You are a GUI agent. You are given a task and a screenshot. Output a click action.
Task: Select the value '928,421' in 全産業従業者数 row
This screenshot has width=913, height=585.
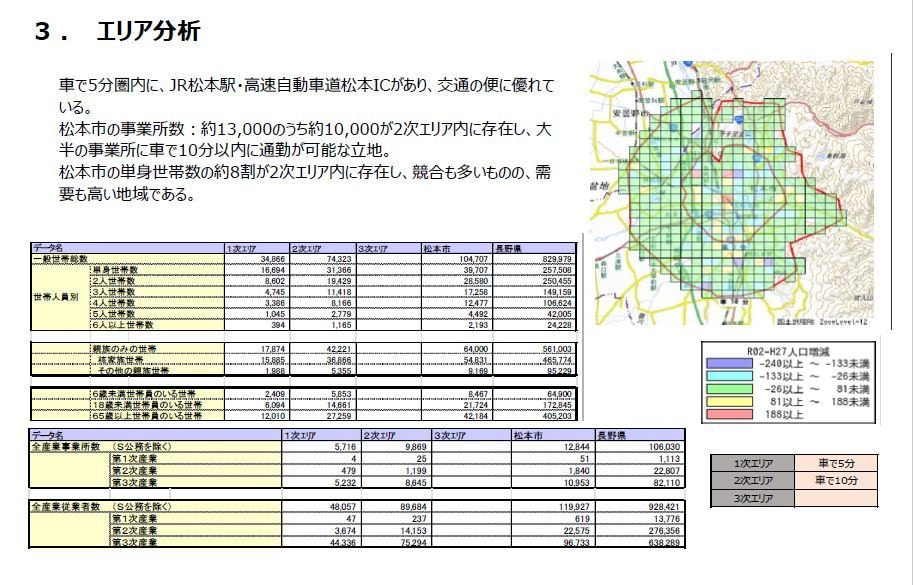click(x=664, y=507)
